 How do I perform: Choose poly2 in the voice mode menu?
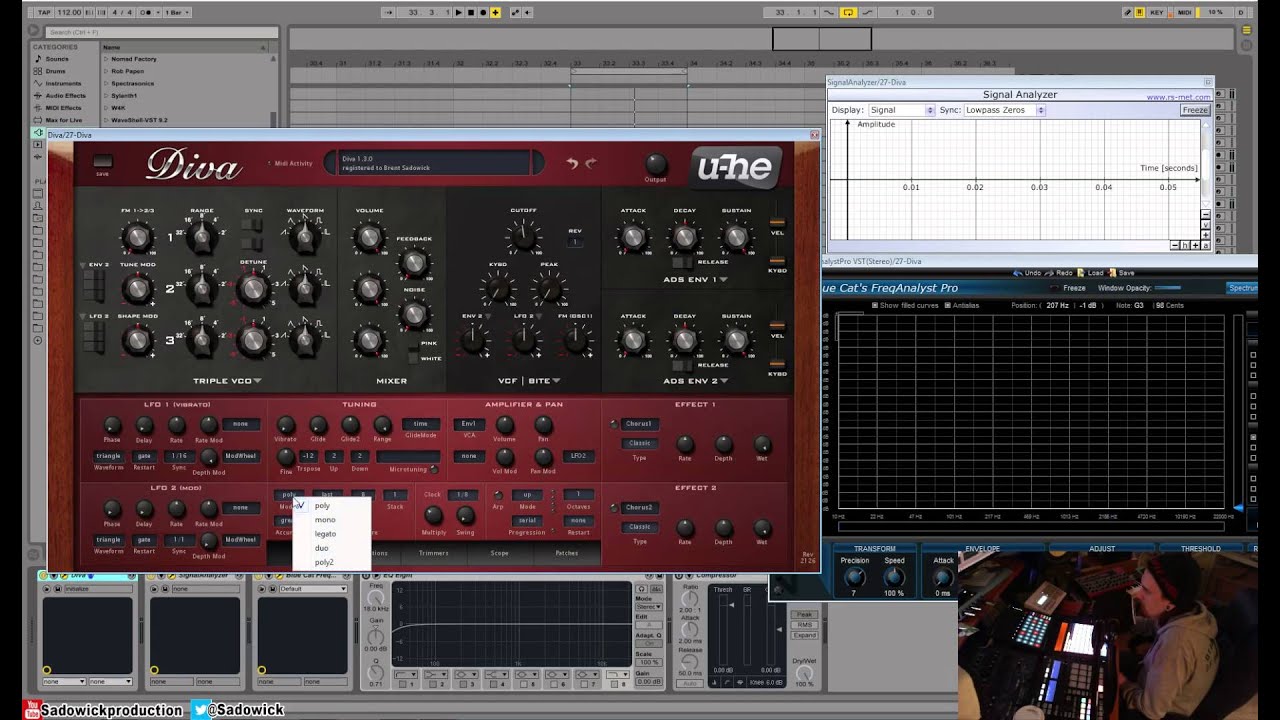click(x=324, y=562)
